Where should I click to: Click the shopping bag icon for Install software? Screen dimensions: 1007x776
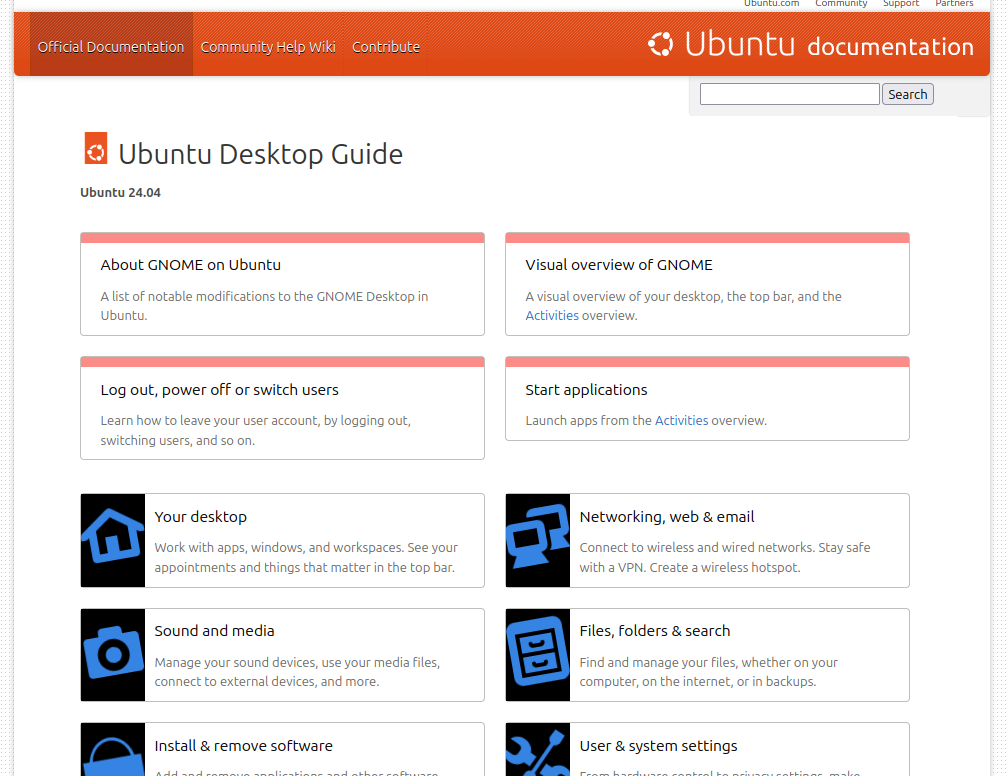pyautogui.click(x=112, y=754)
